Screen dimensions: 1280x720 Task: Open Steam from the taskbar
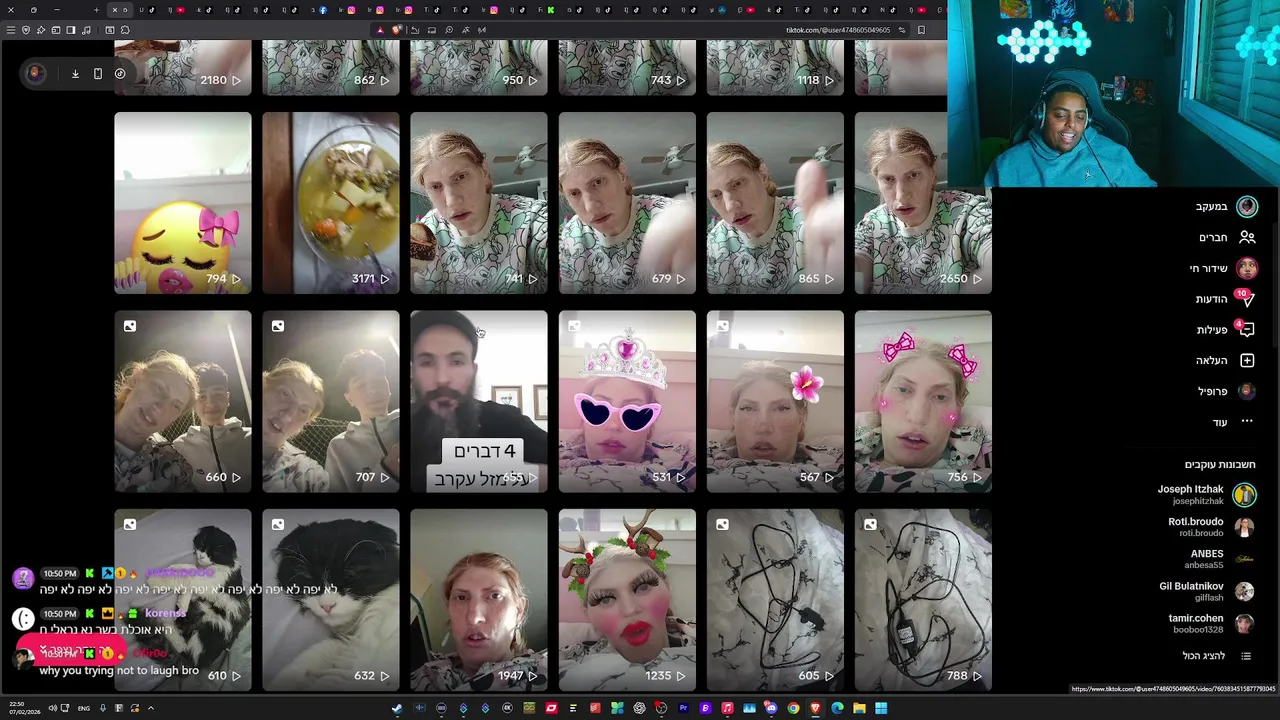coord(397,708)
